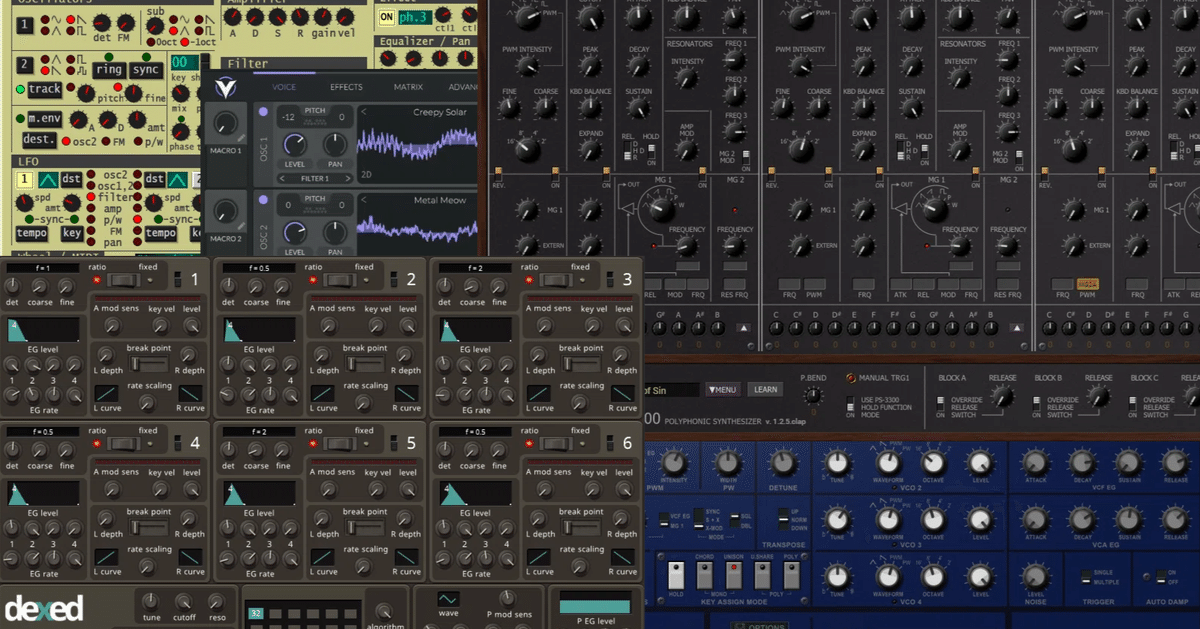Click the LEARN button
The width and height of the screenshot is (1200, 629).
click(766, 389)
